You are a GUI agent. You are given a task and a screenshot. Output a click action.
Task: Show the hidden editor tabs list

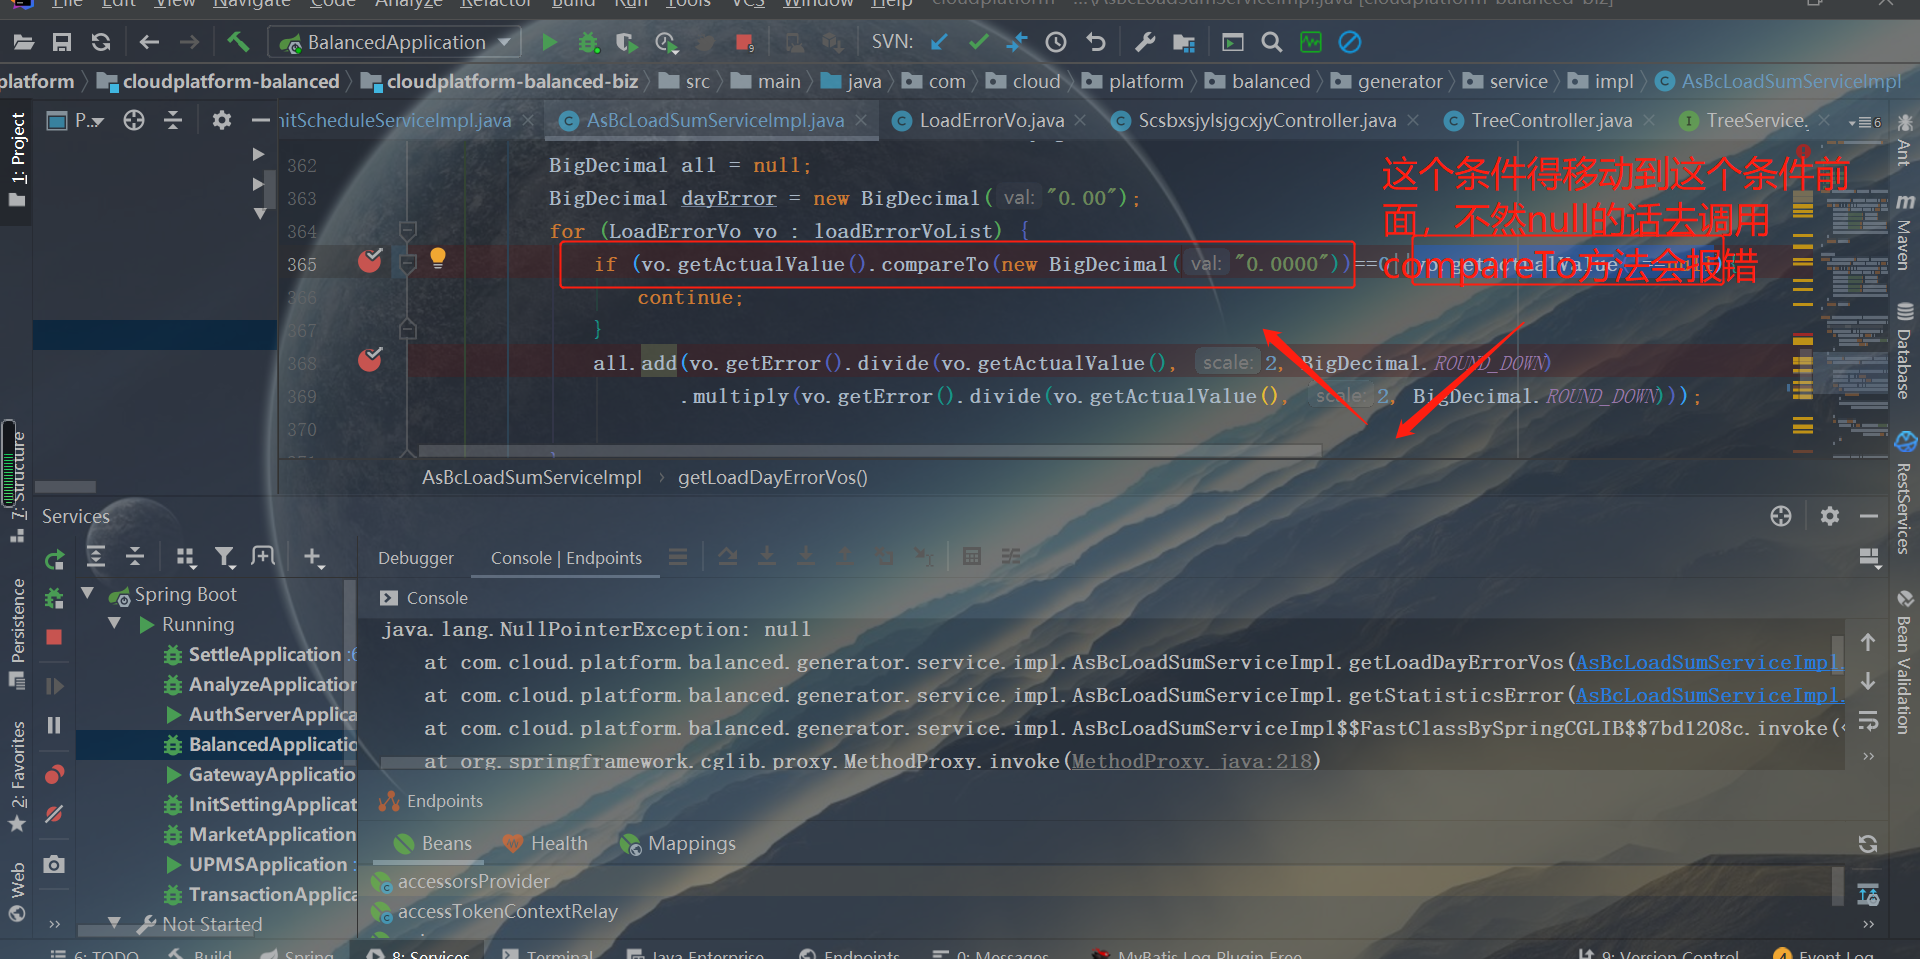click(x=1865, y=122)
